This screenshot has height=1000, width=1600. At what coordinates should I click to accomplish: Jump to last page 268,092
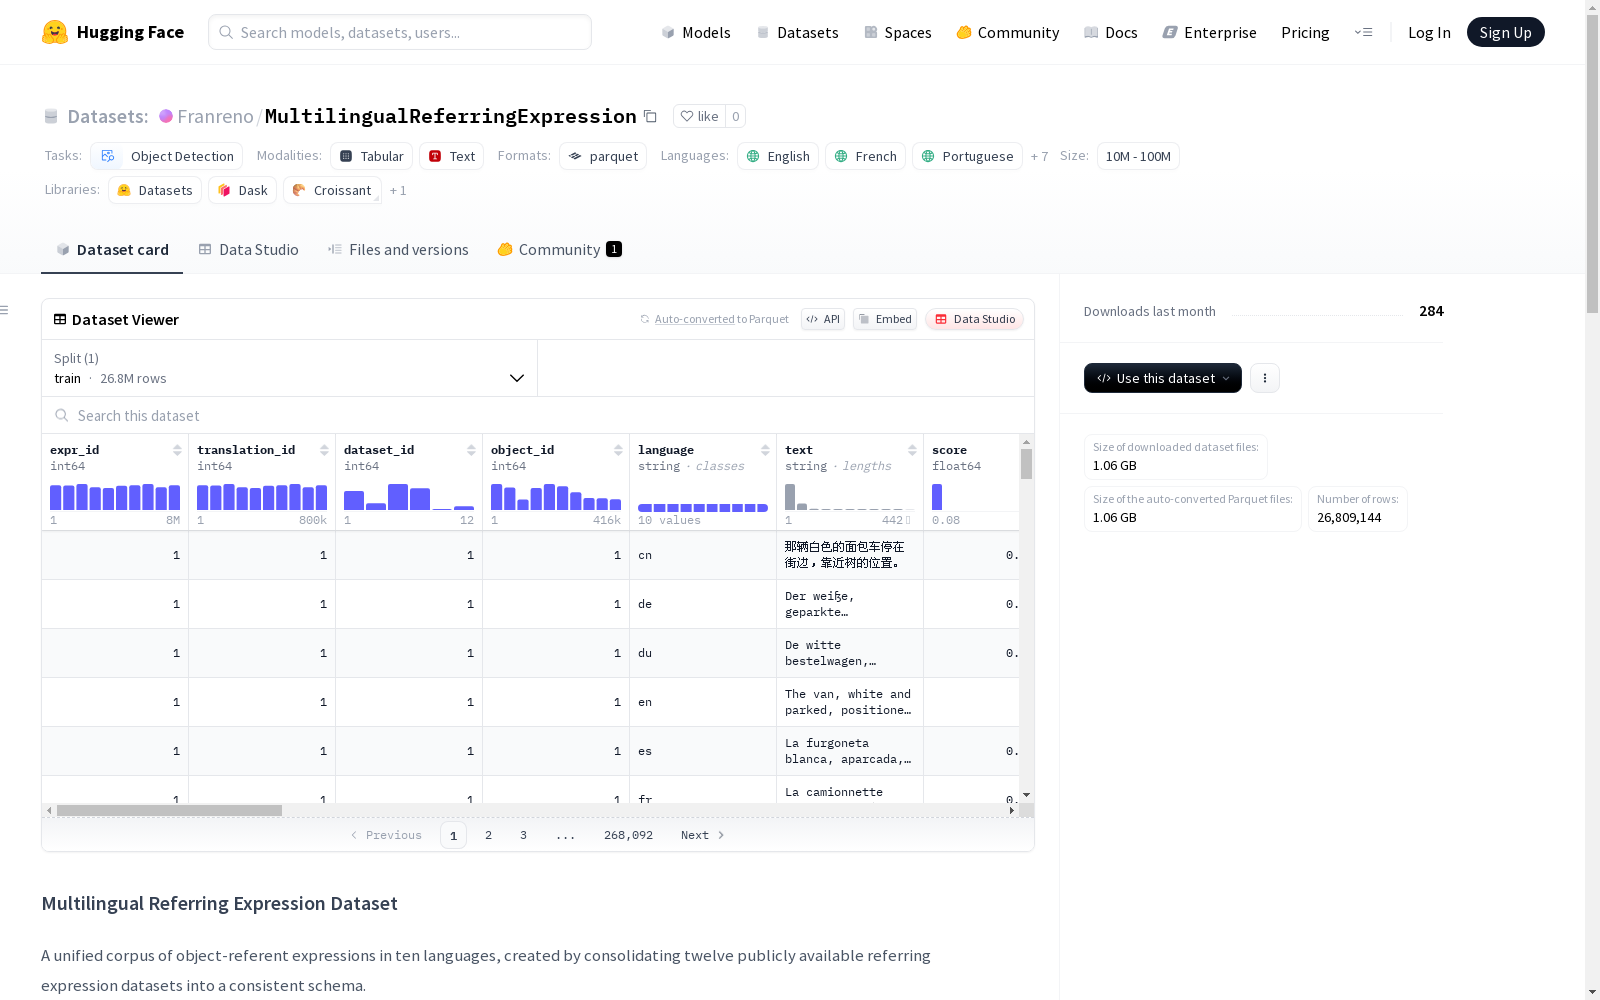coord(628,835)
